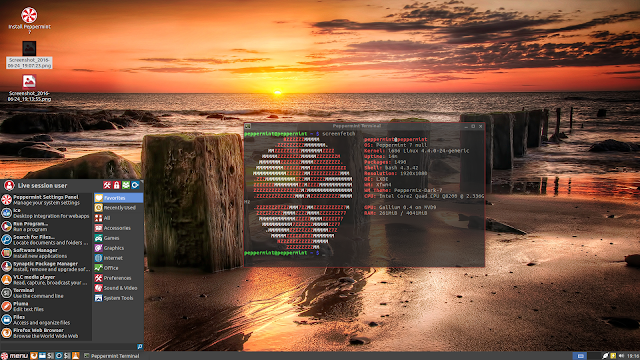Screen dimensions: 640x360
Task: Open the Internet category
Action: pyautogui.click(x=118, y=258)
